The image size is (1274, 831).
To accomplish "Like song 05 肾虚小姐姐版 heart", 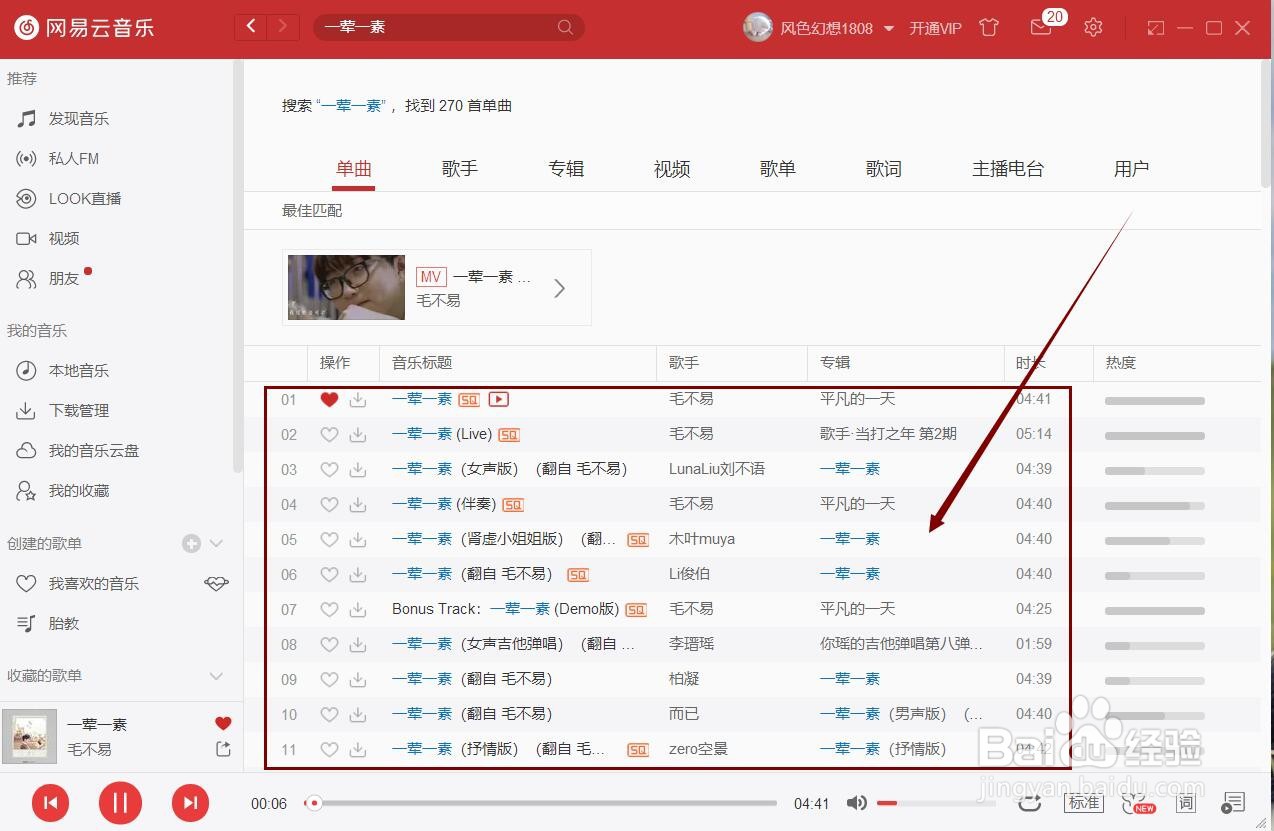I will [x=329, y=540].
